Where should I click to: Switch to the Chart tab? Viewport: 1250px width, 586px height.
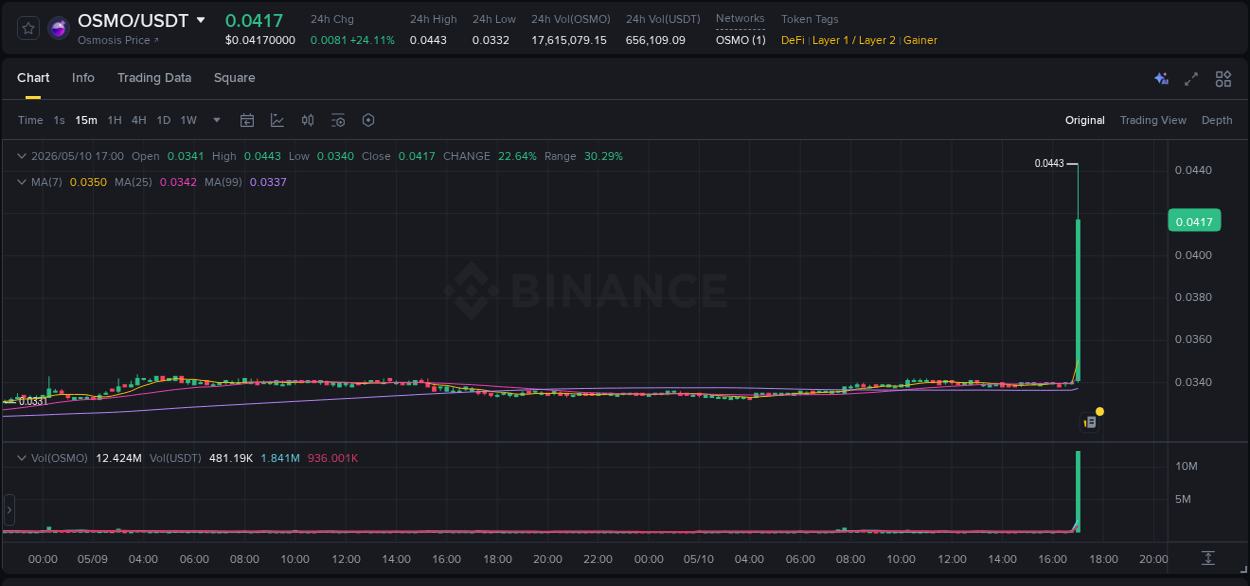point(33,78)
